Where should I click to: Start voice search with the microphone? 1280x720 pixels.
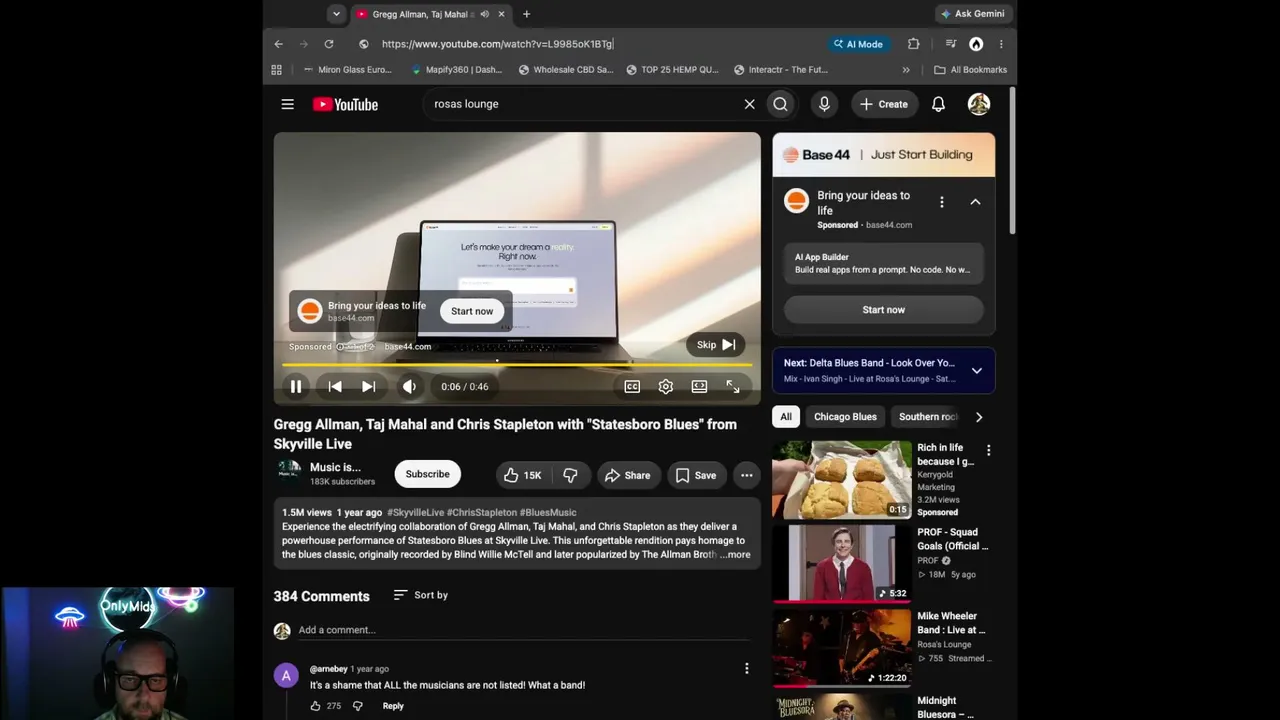point(824,104)
